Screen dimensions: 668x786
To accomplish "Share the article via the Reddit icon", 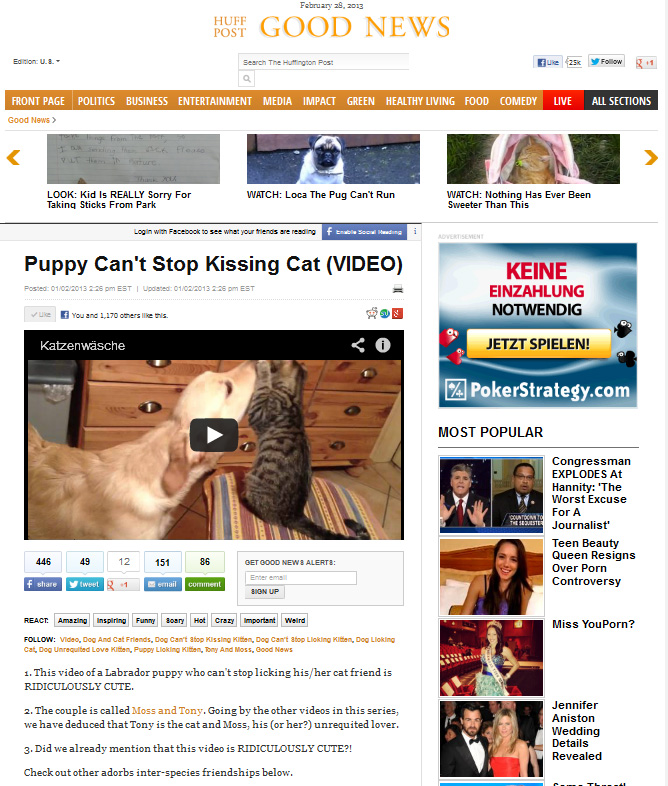I will coord(372,314).
